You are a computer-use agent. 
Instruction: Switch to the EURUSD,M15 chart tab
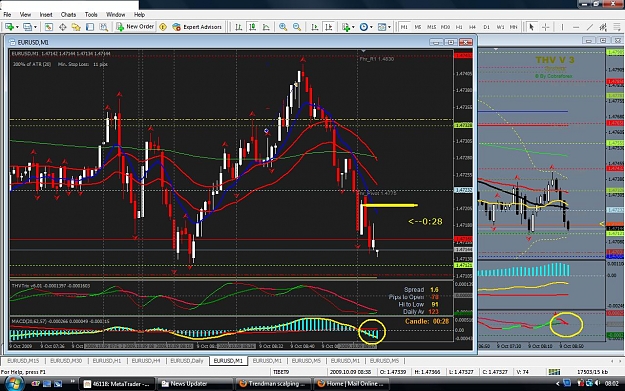point(23,361)
